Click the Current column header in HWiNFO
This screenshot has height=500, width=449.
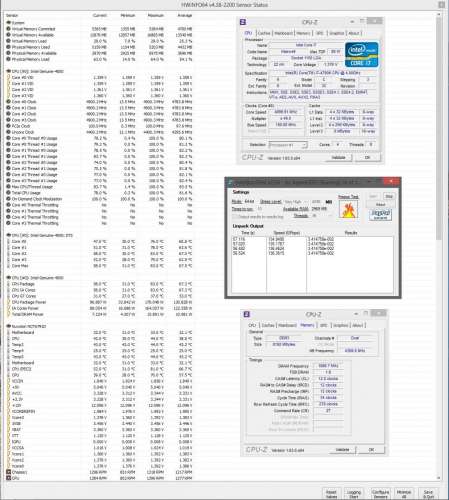[99, 15]
